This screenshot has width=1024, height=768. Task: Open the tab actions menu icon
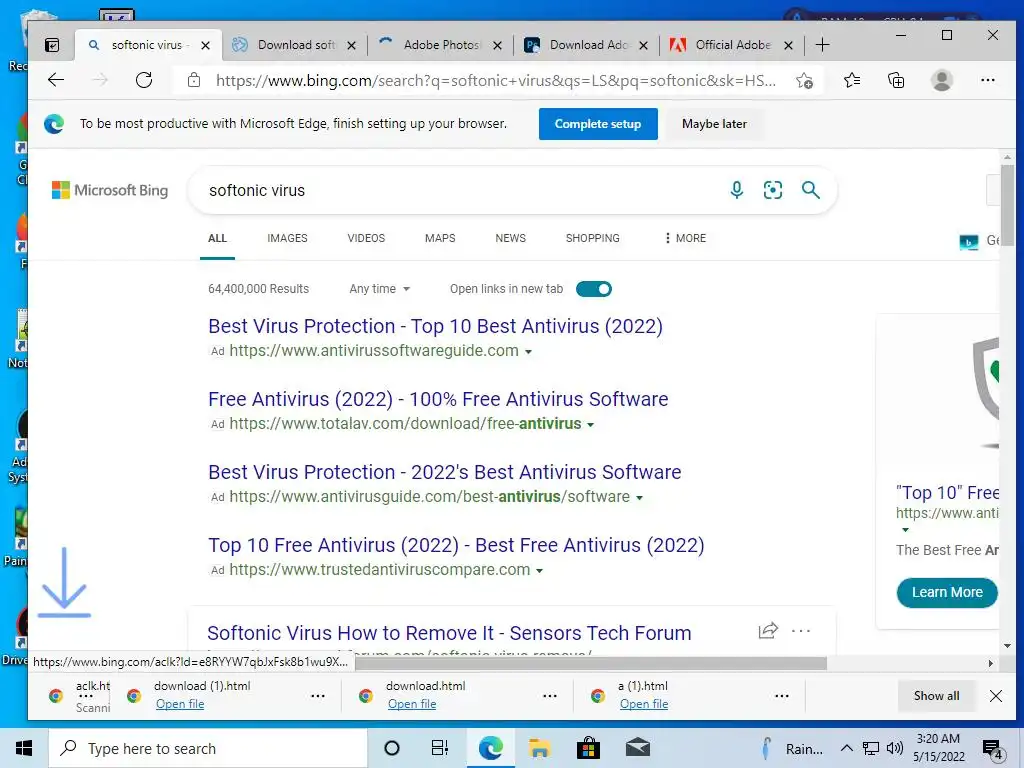[x=52, y=45]
